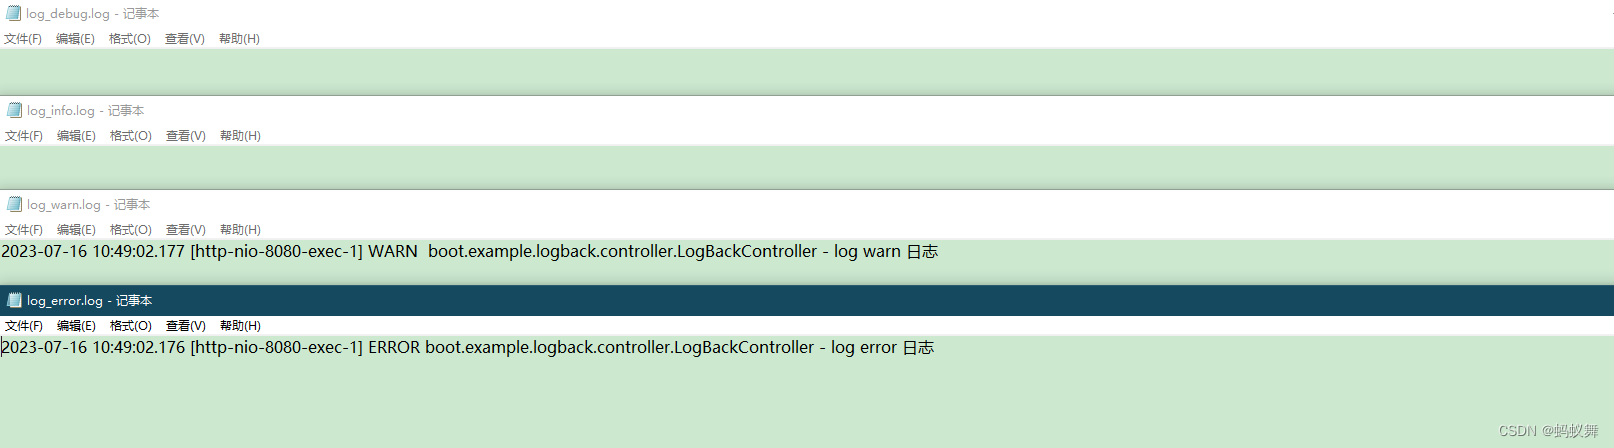Click the log_info.log Notepad title icon
Screen dimensions: 1614x448
[x=14, y=110]
